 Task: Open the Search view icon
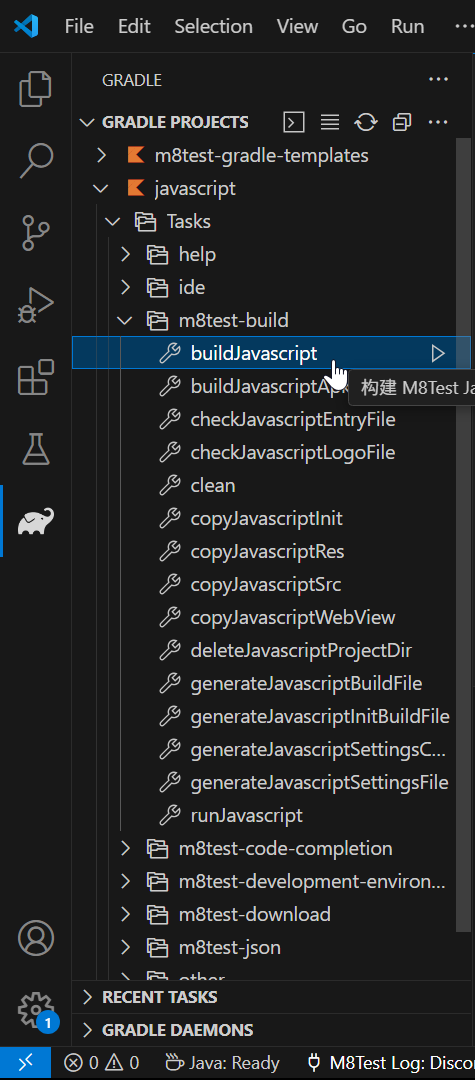point(35,160)
